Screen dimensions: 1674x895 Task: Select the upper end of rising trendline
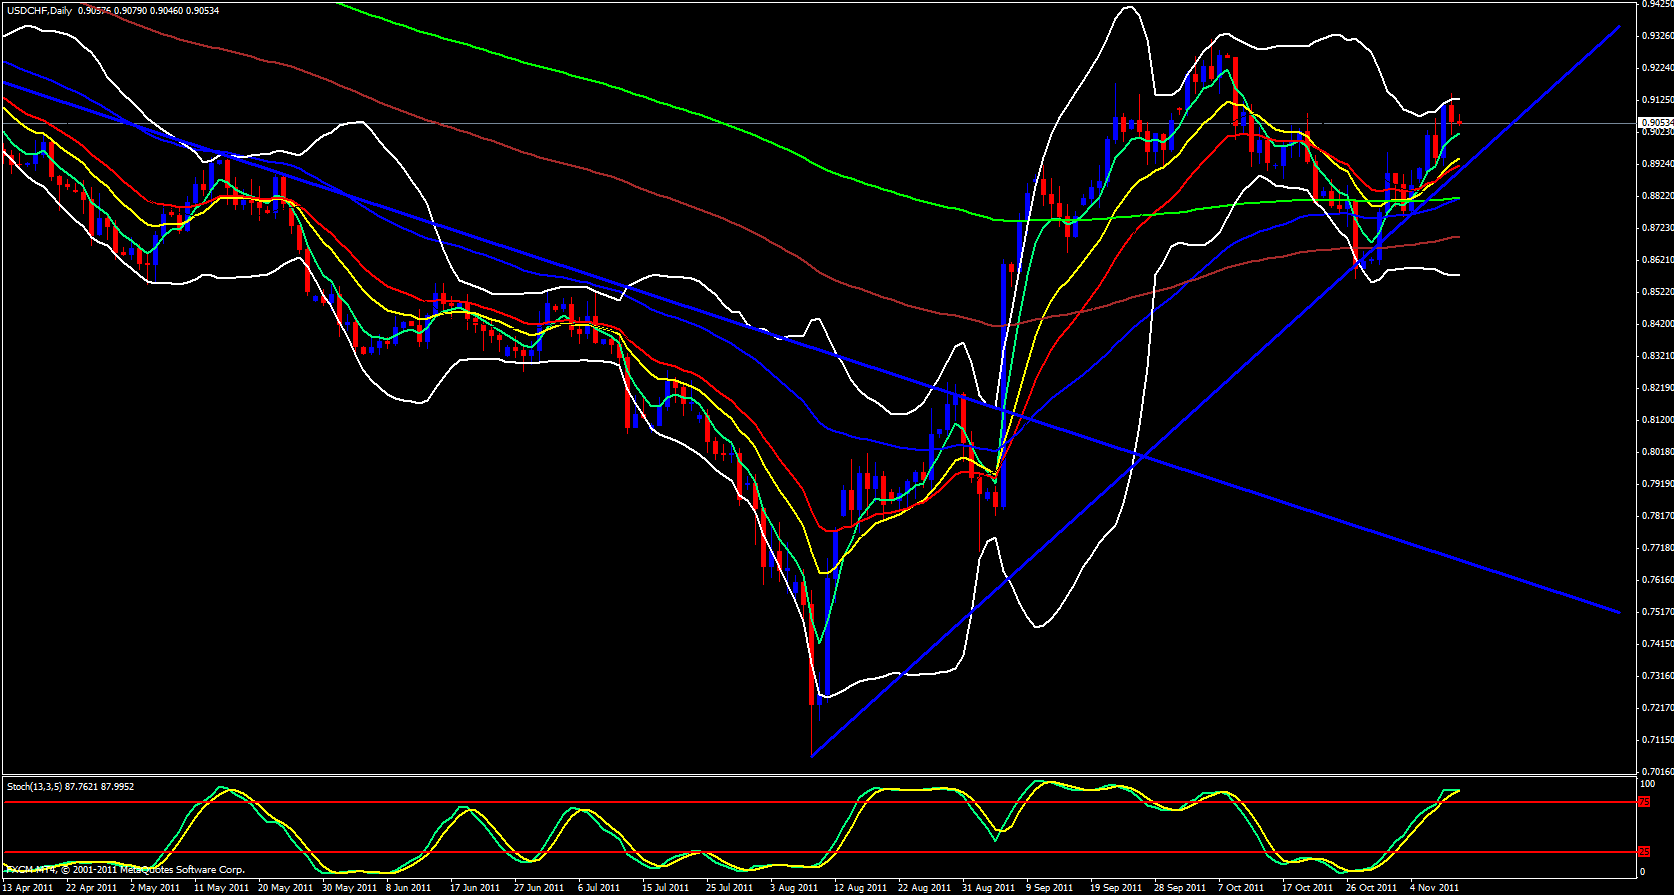(x=1620, y=27)
